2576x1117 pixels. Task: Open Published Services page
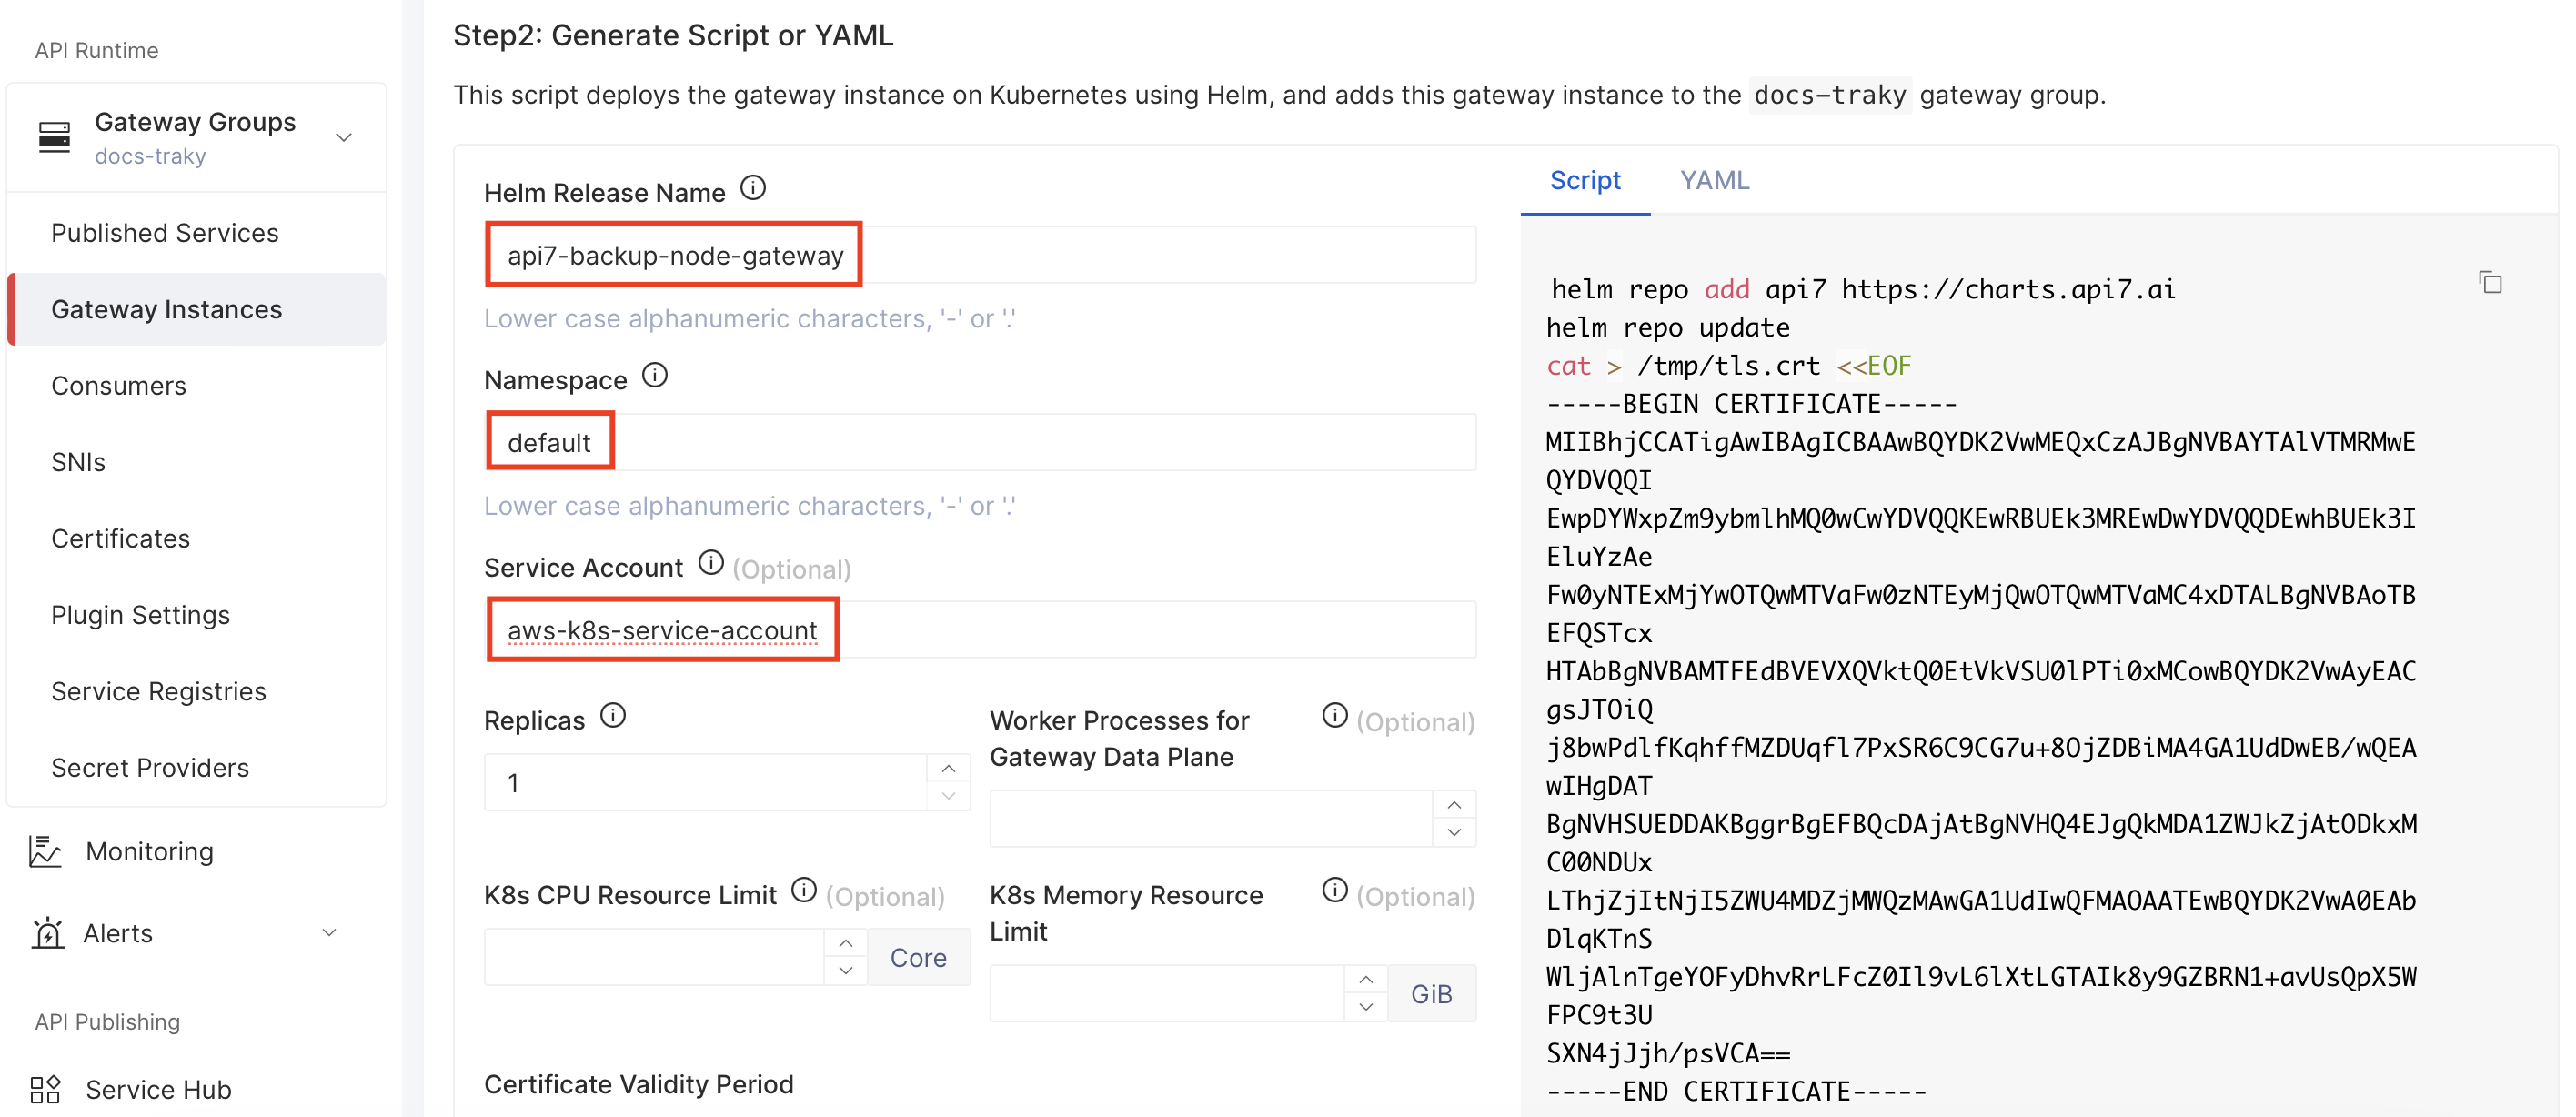(x=164, y=232)
